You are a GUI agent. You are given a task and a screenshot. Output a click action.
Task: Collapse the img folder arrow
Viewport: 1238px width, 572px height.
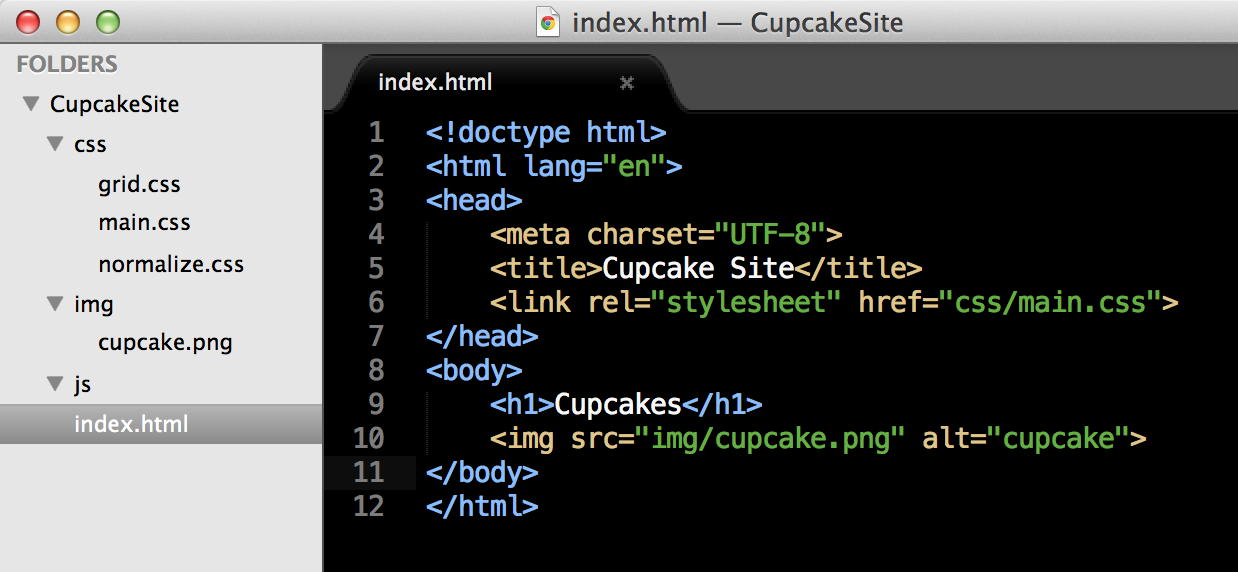pyautogui.click(x=54, y=304)
